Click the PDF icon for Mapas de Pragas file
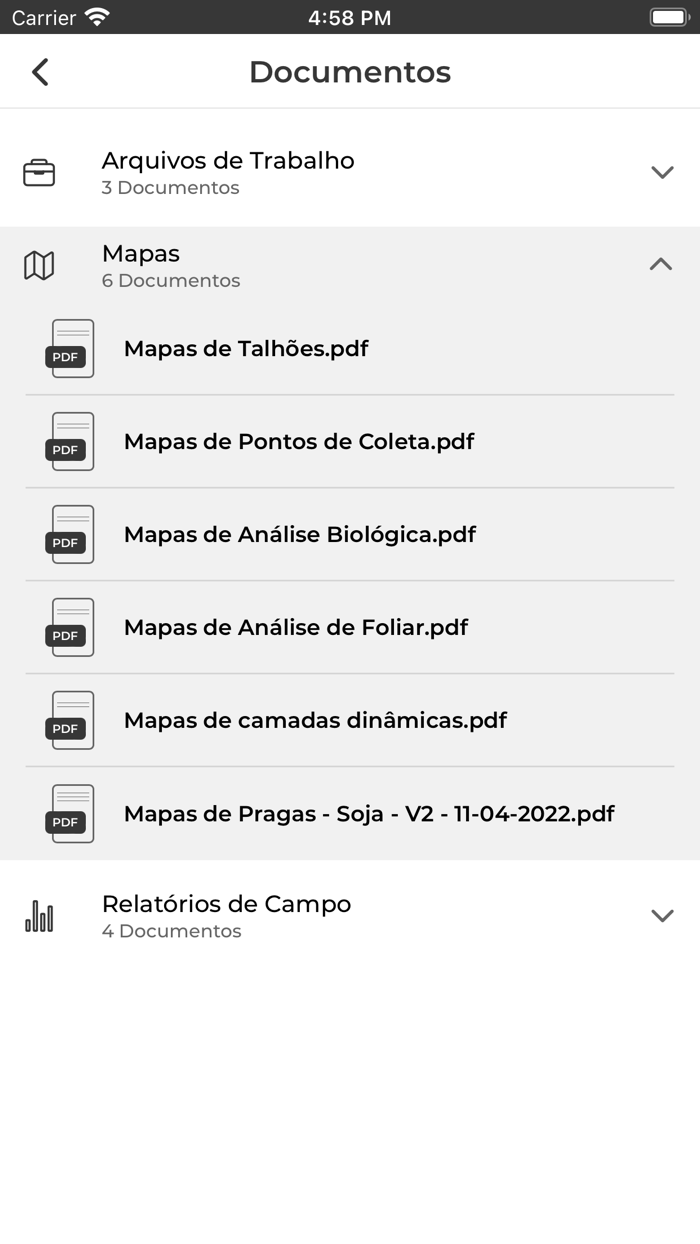700x1244 pixels. pyautogui.click(x=69, y=813)
